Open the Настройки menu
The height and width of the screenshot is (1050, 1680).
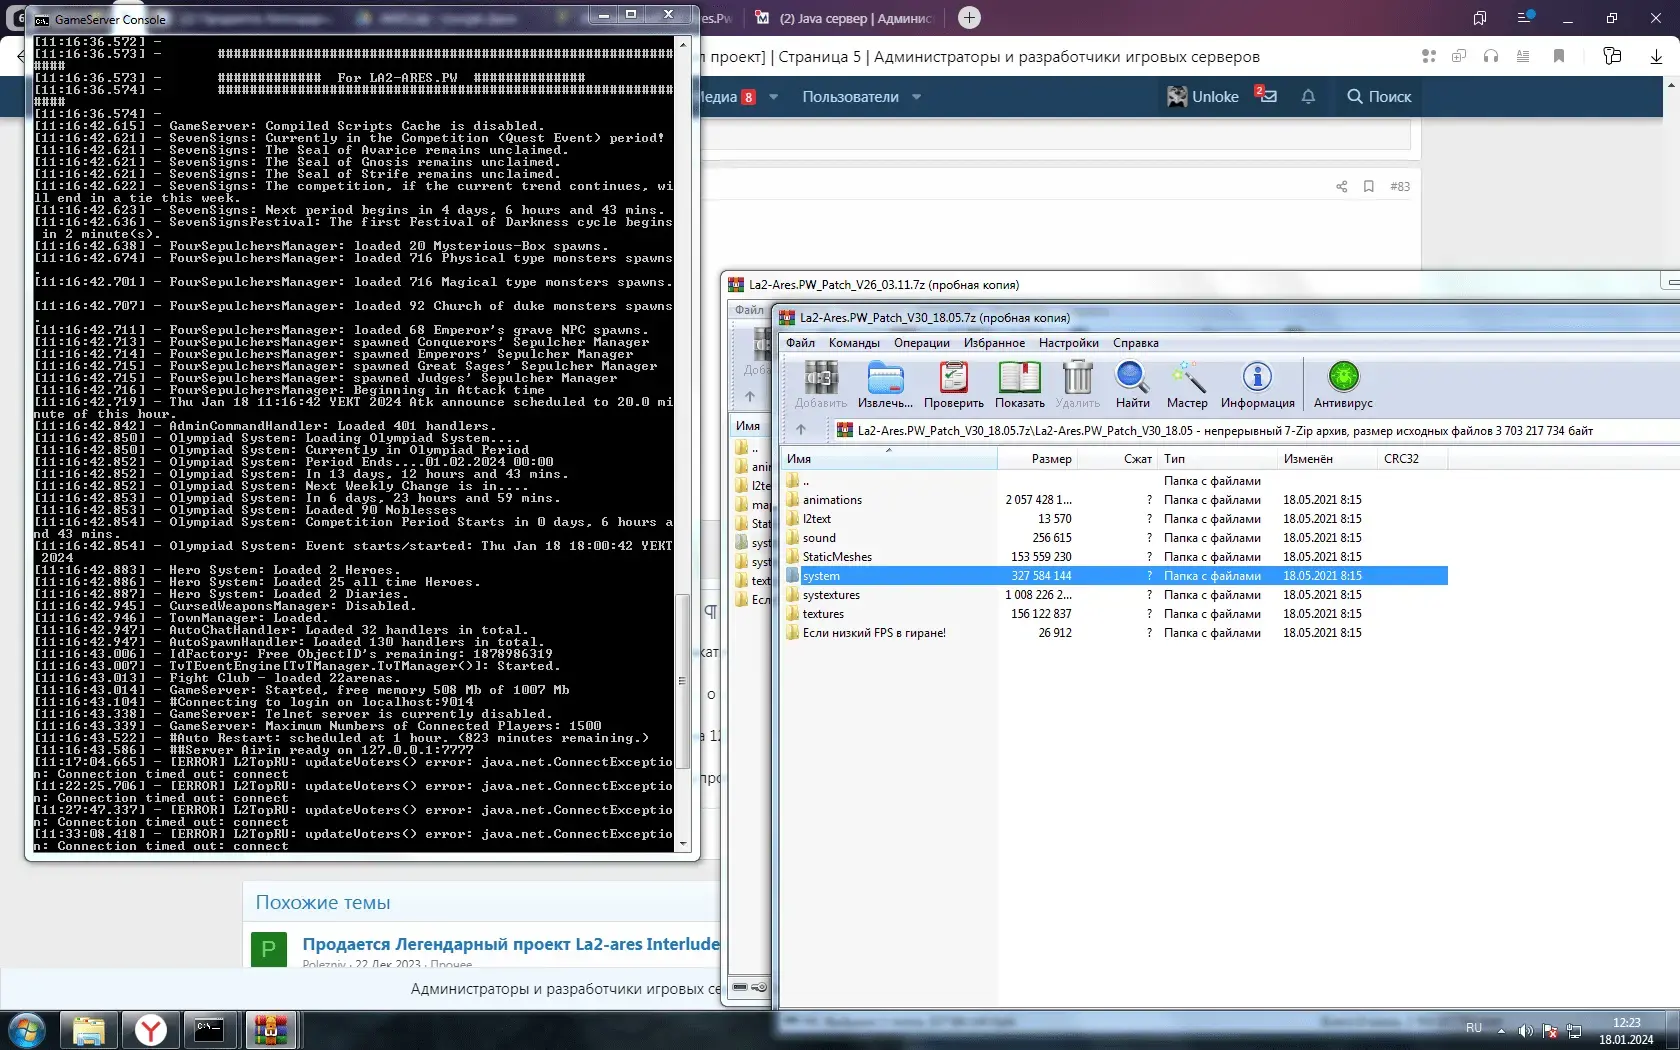pos(1068,343)
